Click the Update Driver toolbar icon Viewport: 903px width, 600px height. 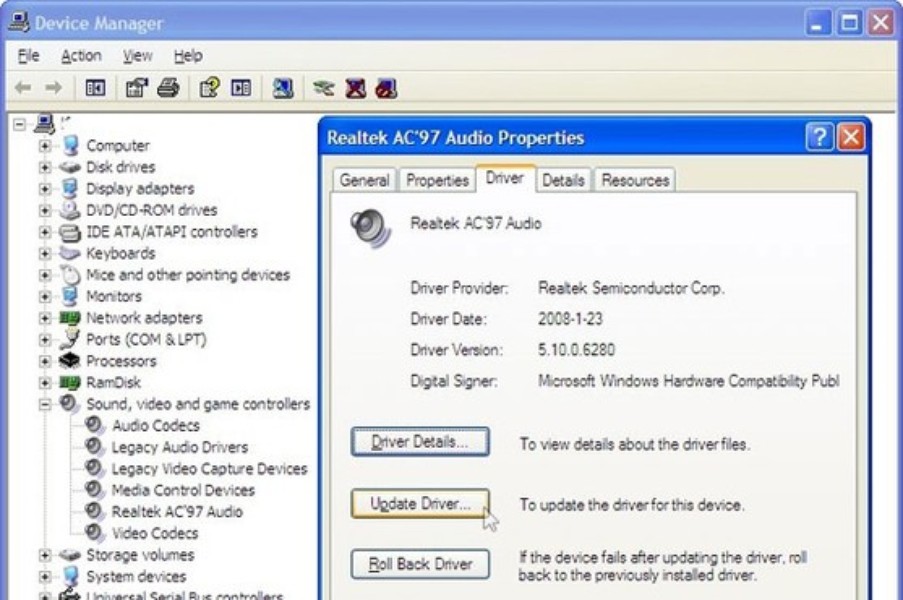coord(323,88)
